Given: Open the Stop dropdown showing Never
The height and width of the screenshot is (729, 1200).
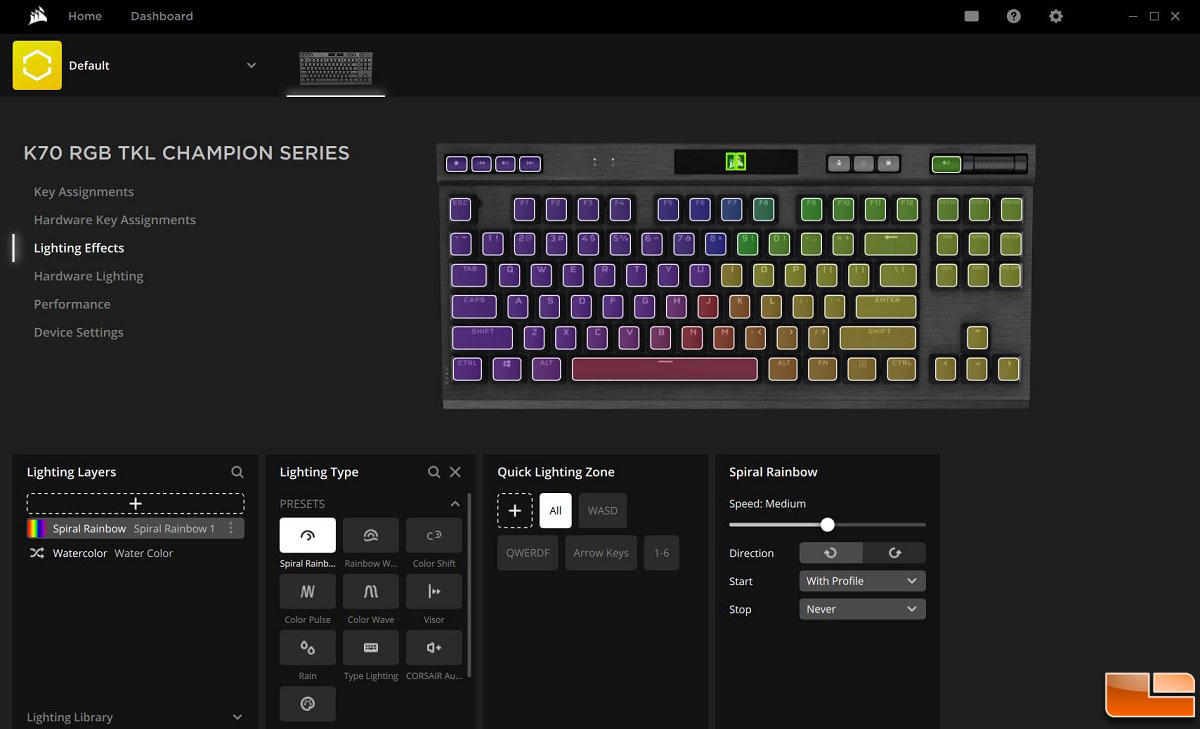Looking at the screenshot, I should tap(862, 609).
